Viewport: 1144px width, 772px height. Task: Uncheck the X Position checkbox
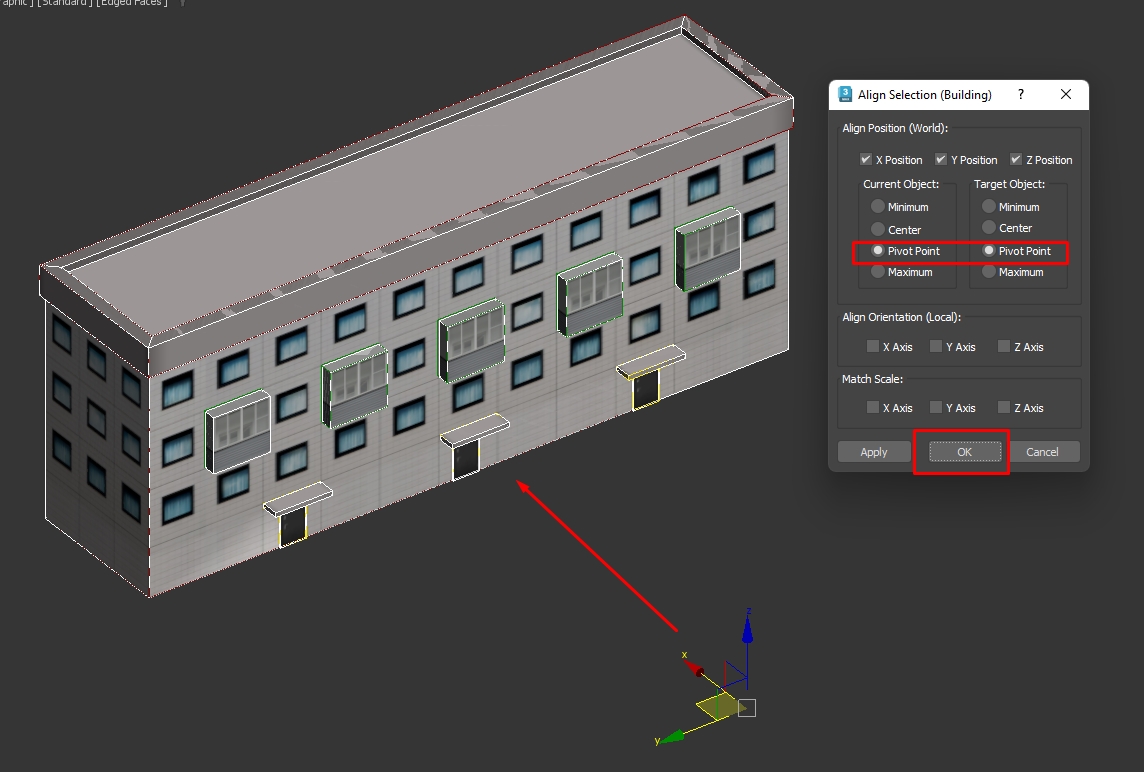tap(866, 159)
